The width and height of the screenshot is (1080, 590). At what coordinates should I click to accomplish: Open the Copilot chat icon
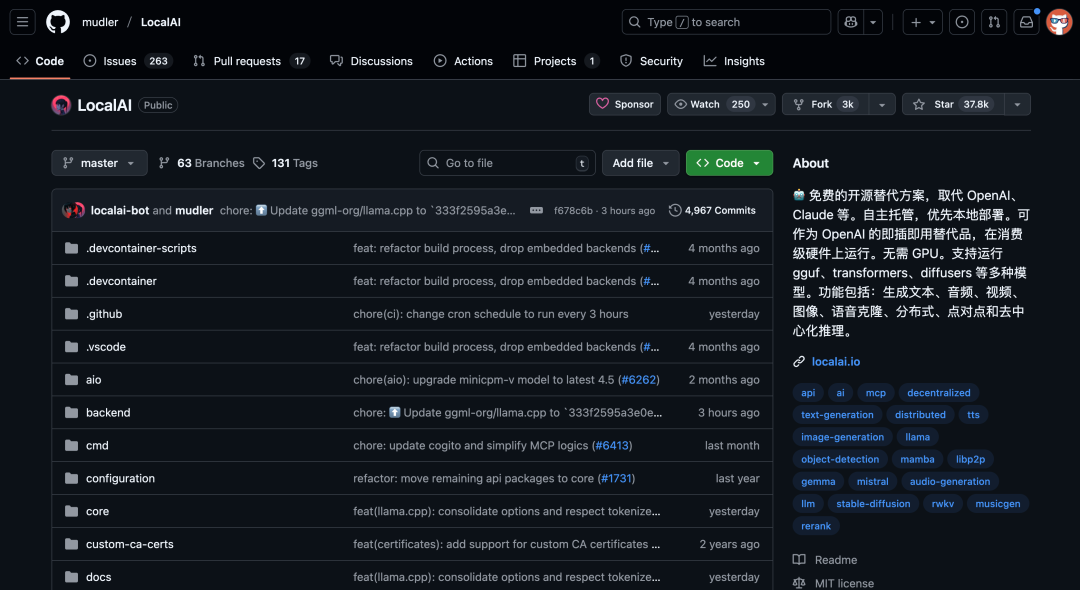point(850,22)
